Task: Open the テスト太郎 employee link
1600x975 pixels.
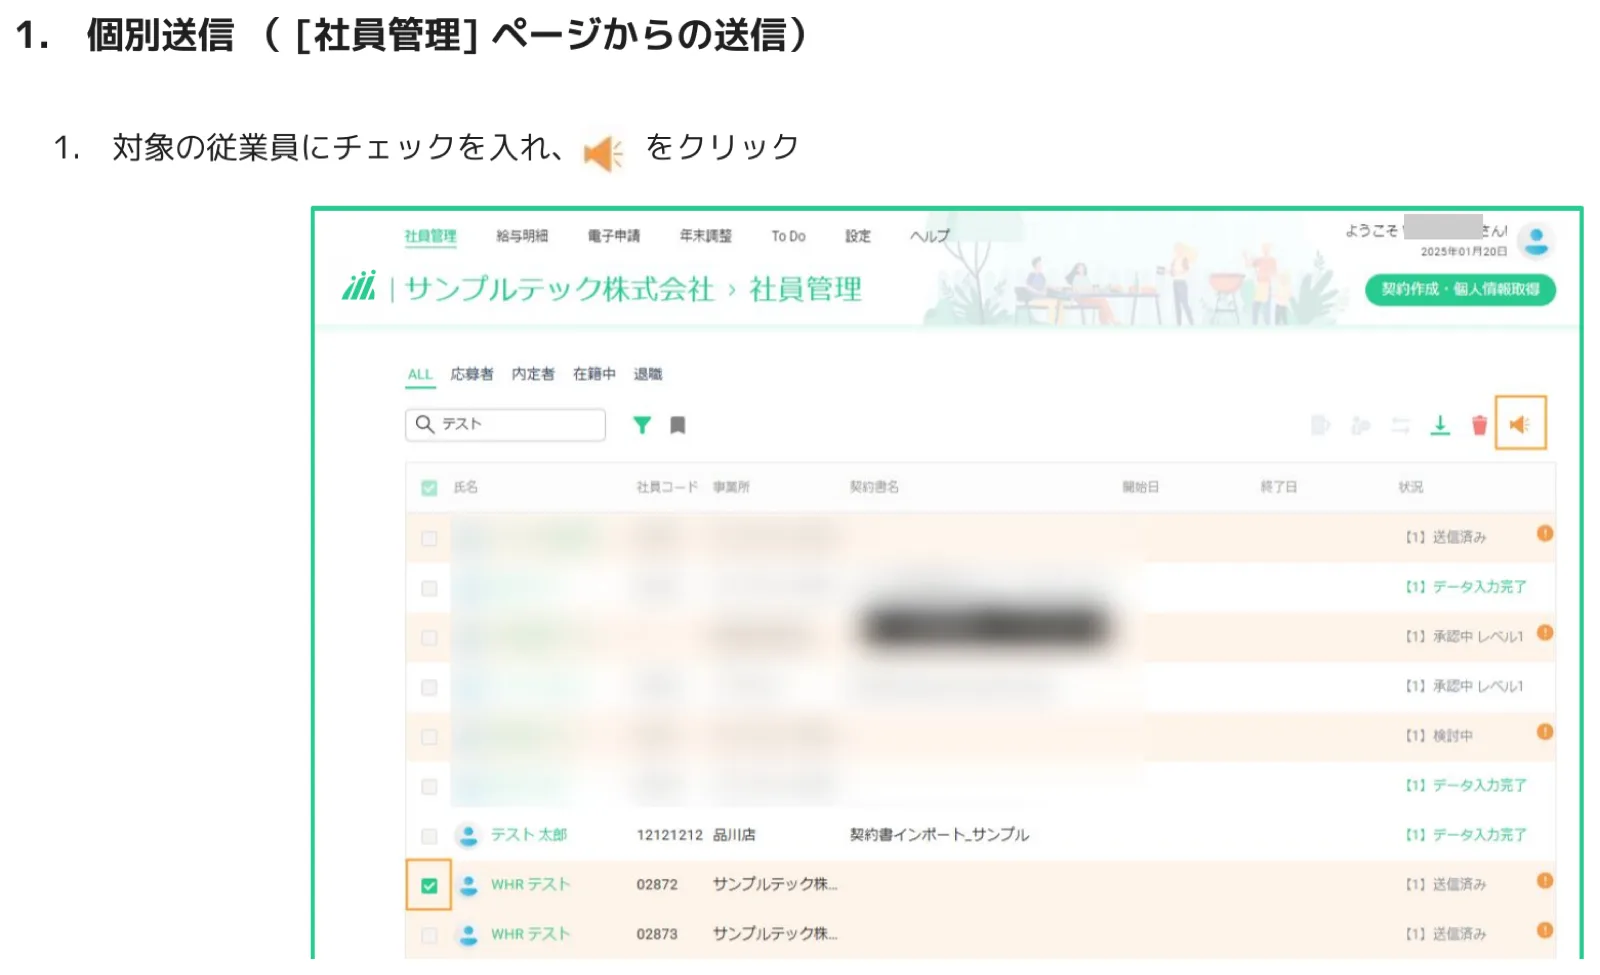Action: (529, 835)
